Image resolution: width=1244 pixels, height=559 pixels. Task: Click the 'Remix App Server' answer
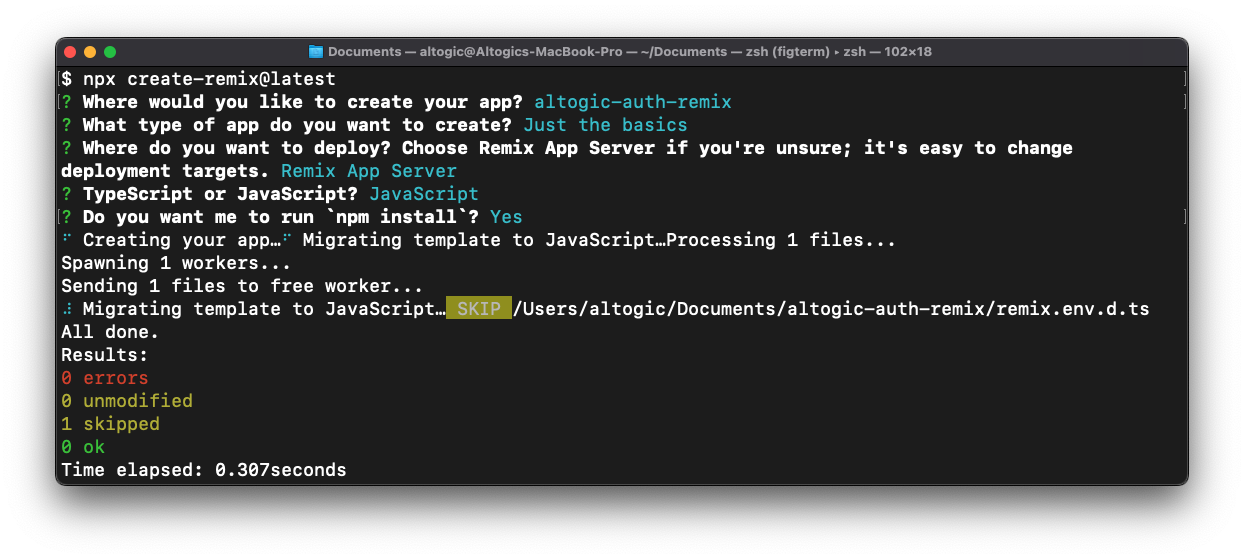click(369, 171)
